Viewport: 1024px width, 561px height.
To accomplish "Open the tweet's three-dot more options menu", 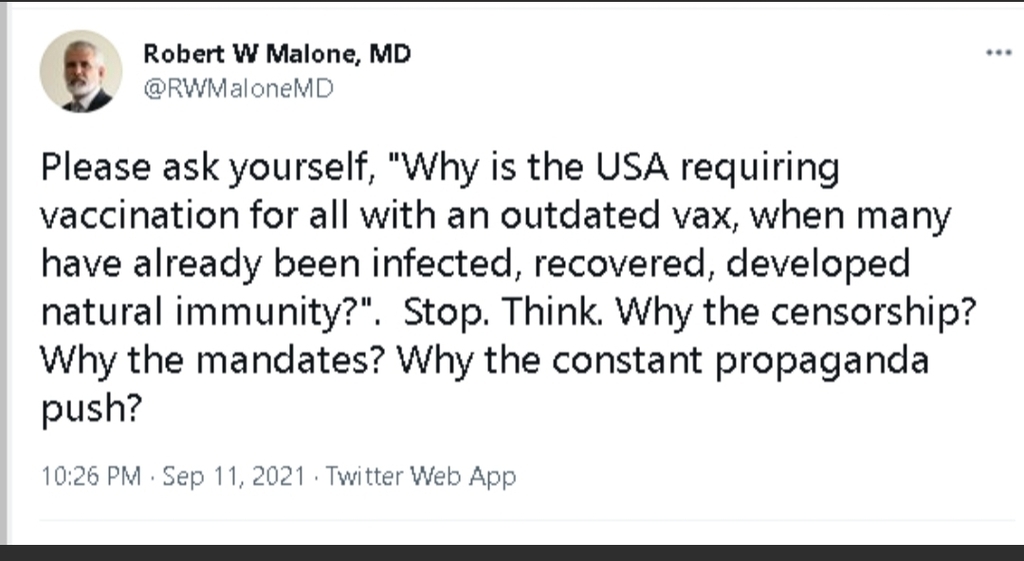I will coord(997,54).
